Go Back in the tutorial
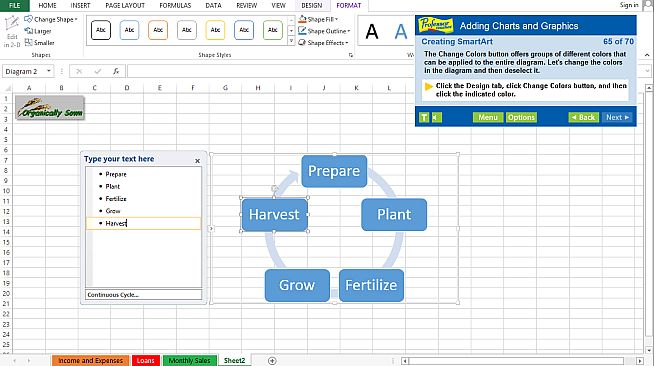 (x=584, y=118)
